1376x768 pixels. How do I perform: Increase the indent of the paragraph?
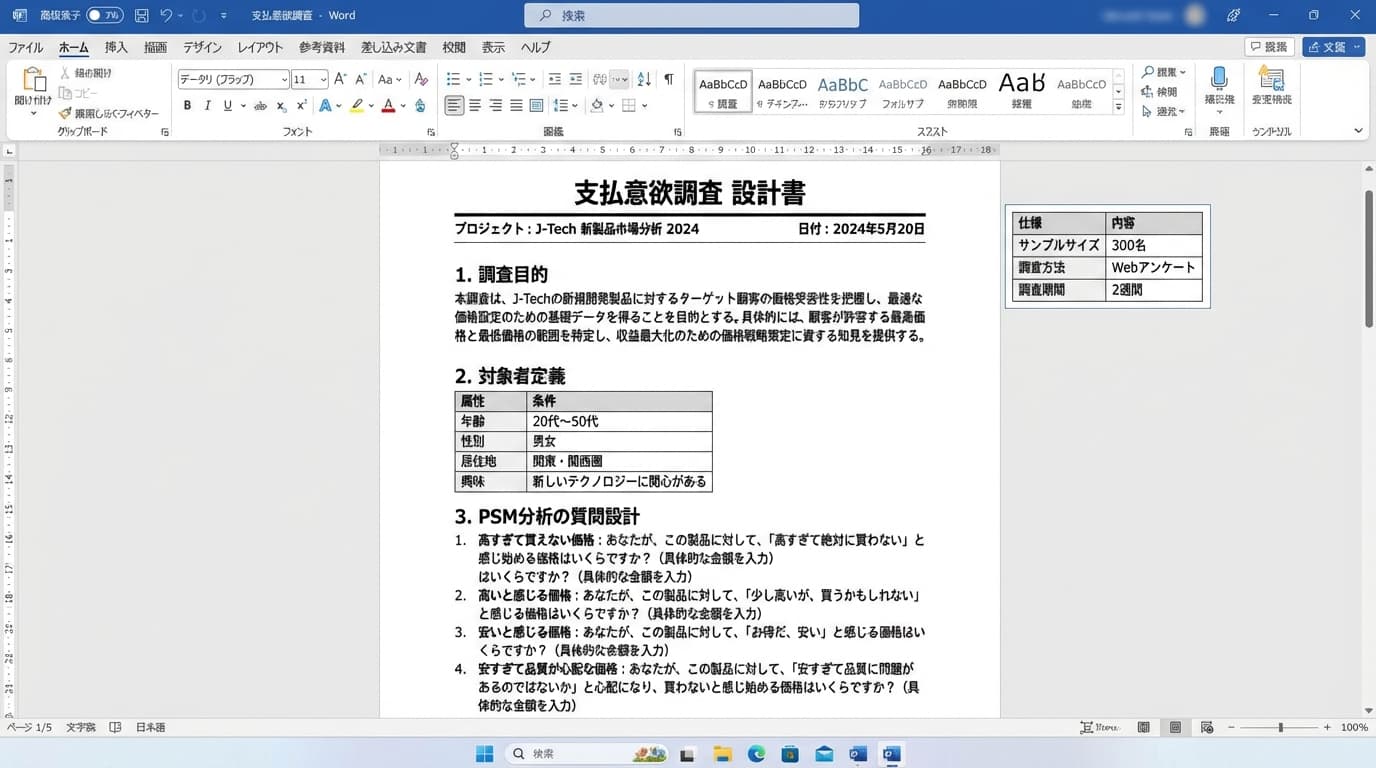574,78
